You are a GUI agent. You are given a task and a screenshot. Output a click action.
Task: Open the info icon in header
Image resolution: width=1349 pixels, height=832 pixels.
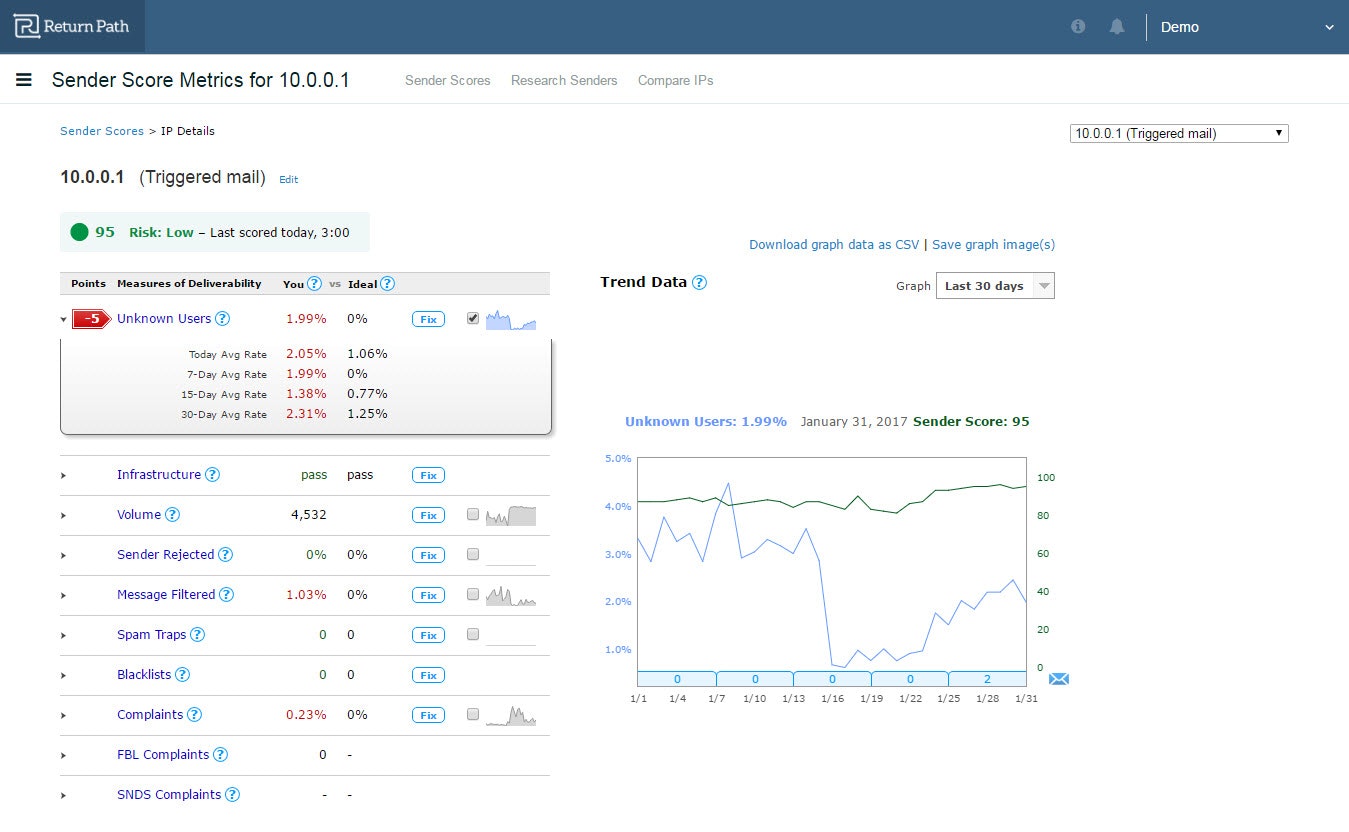pos(1078,27)
